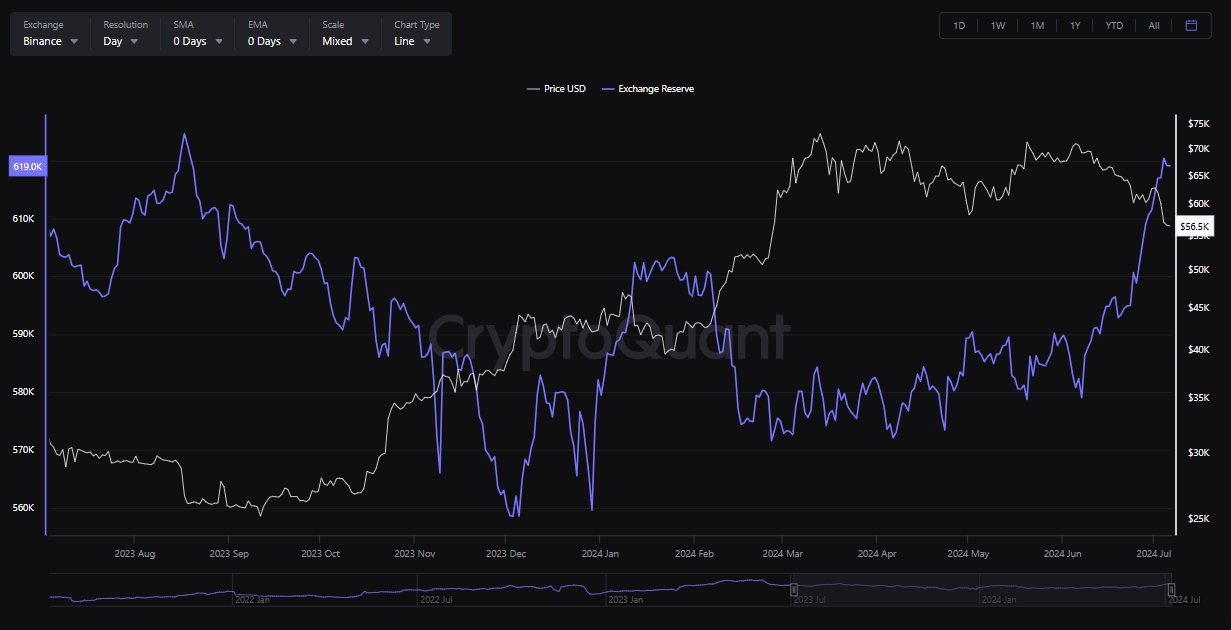Click the 2024 Mar date axis label
This screenshot has height=630, width=1231.
tap(782, 553)
